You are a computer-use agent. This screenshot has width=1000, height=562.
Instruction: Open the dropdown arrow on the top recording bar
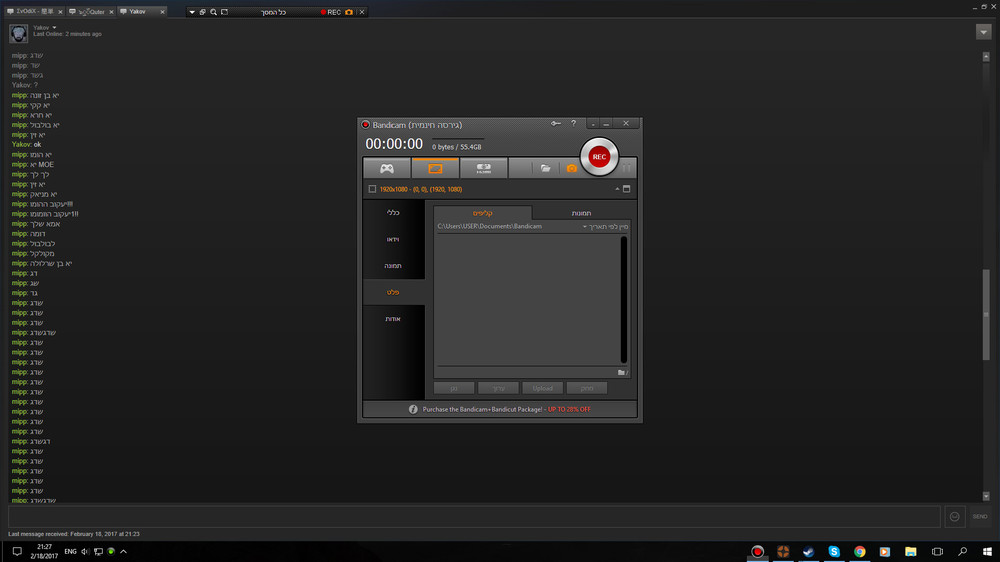(x=191, y=12)
